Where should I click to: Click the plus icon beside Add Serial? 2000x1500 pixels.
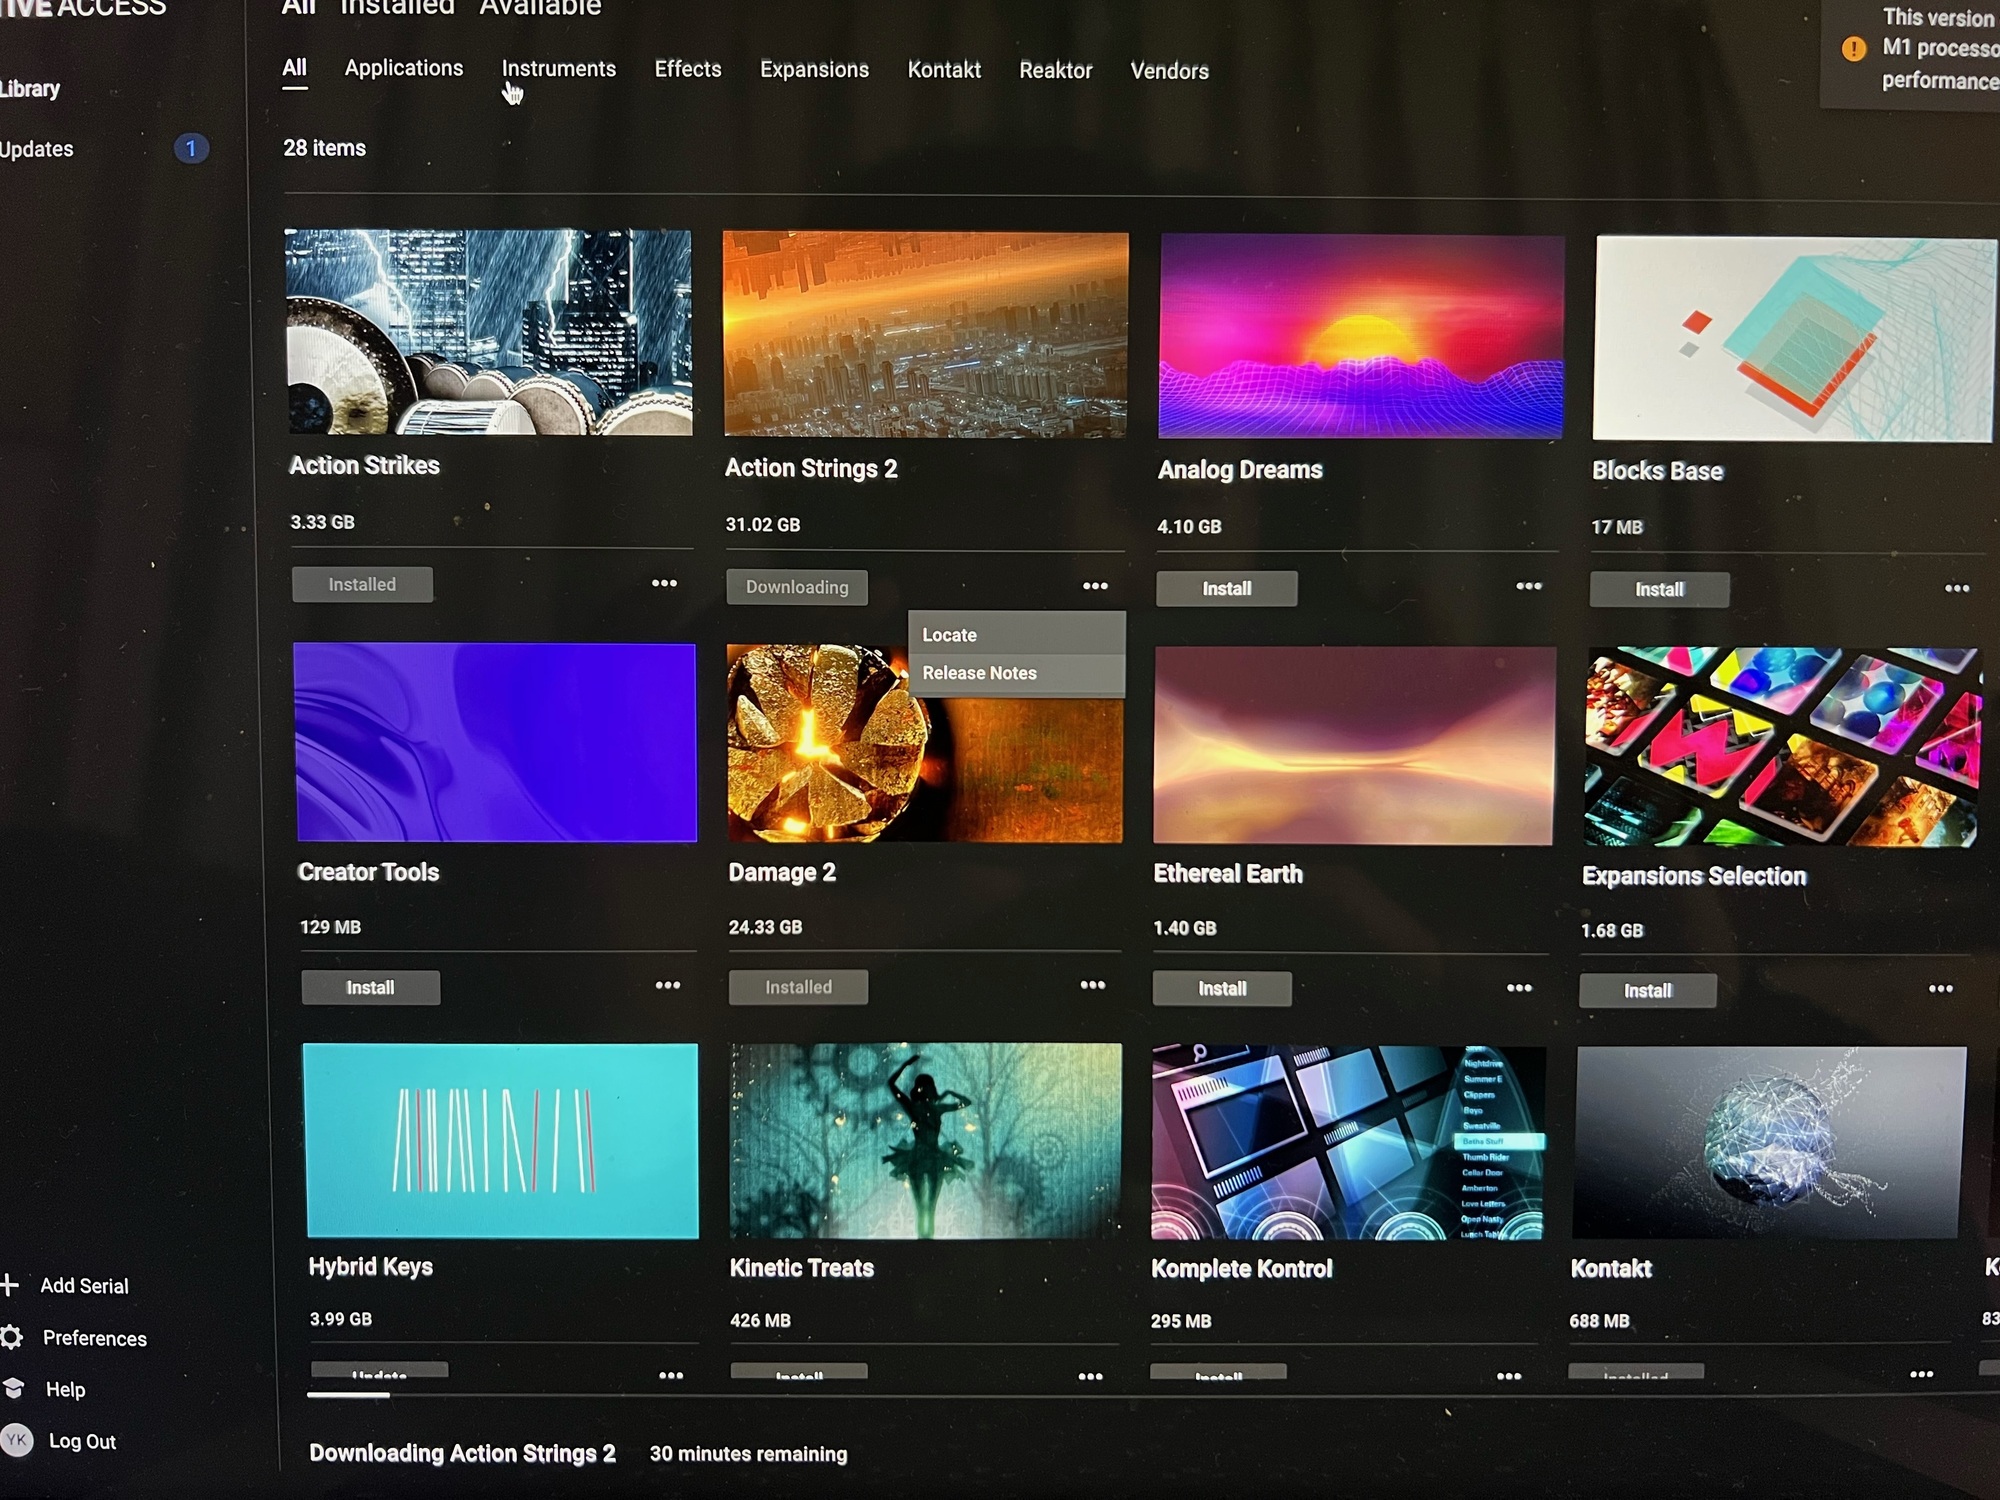coord(9,1285)
